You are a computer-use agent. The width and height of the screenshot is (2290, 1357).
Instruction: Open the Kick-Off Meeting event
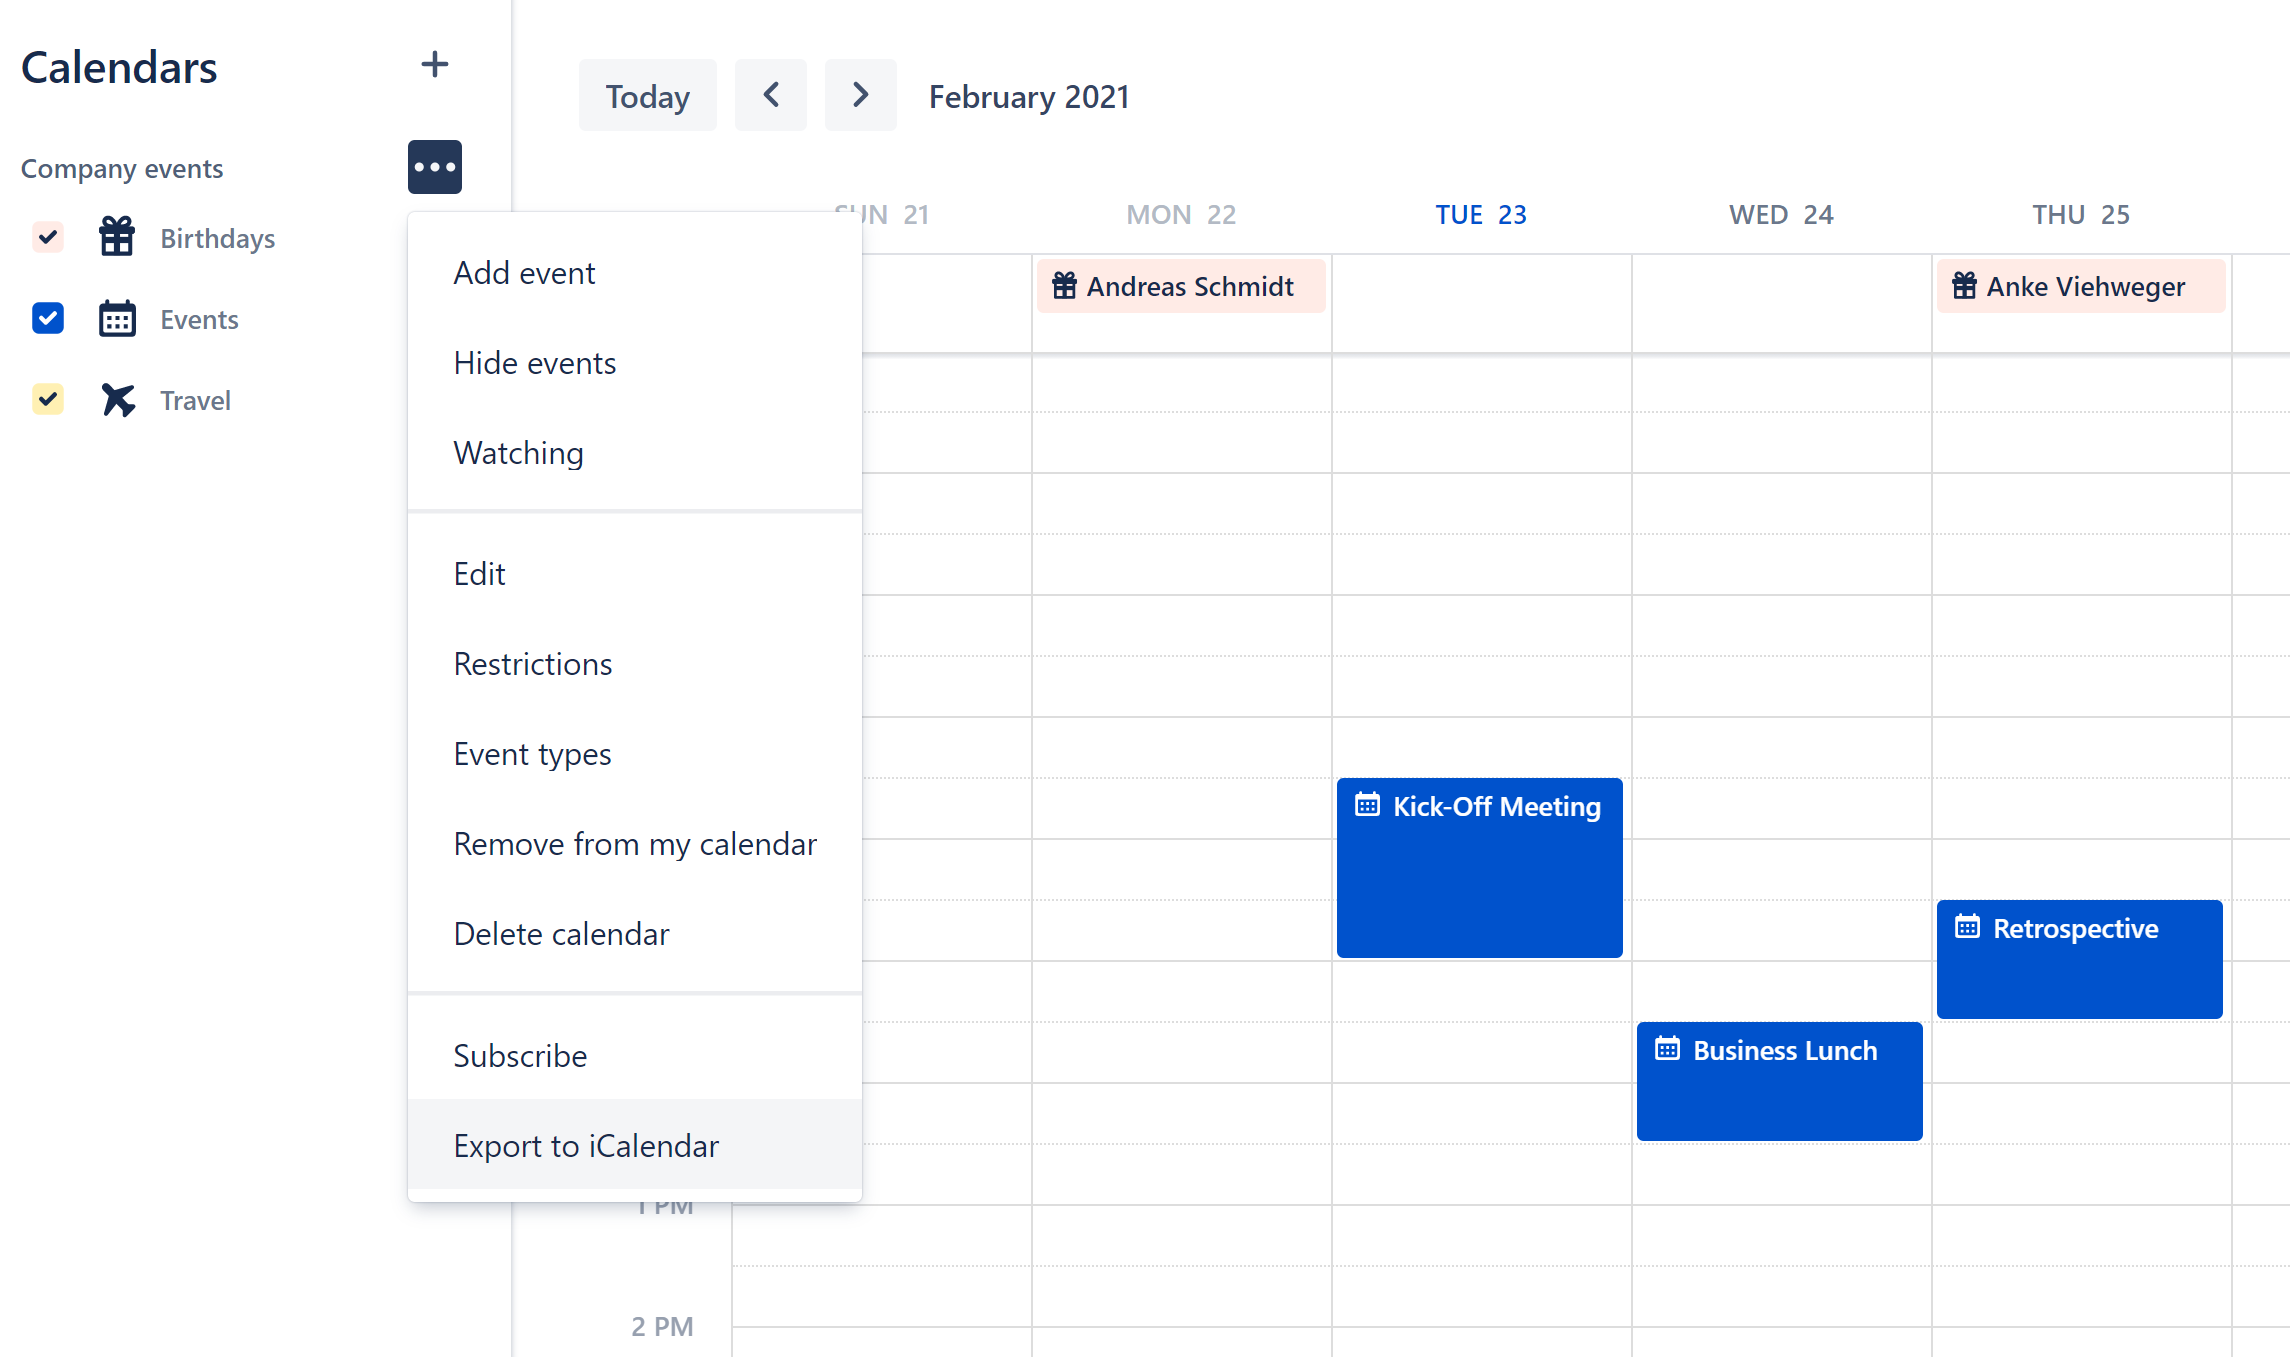[x=1479, y=866]
